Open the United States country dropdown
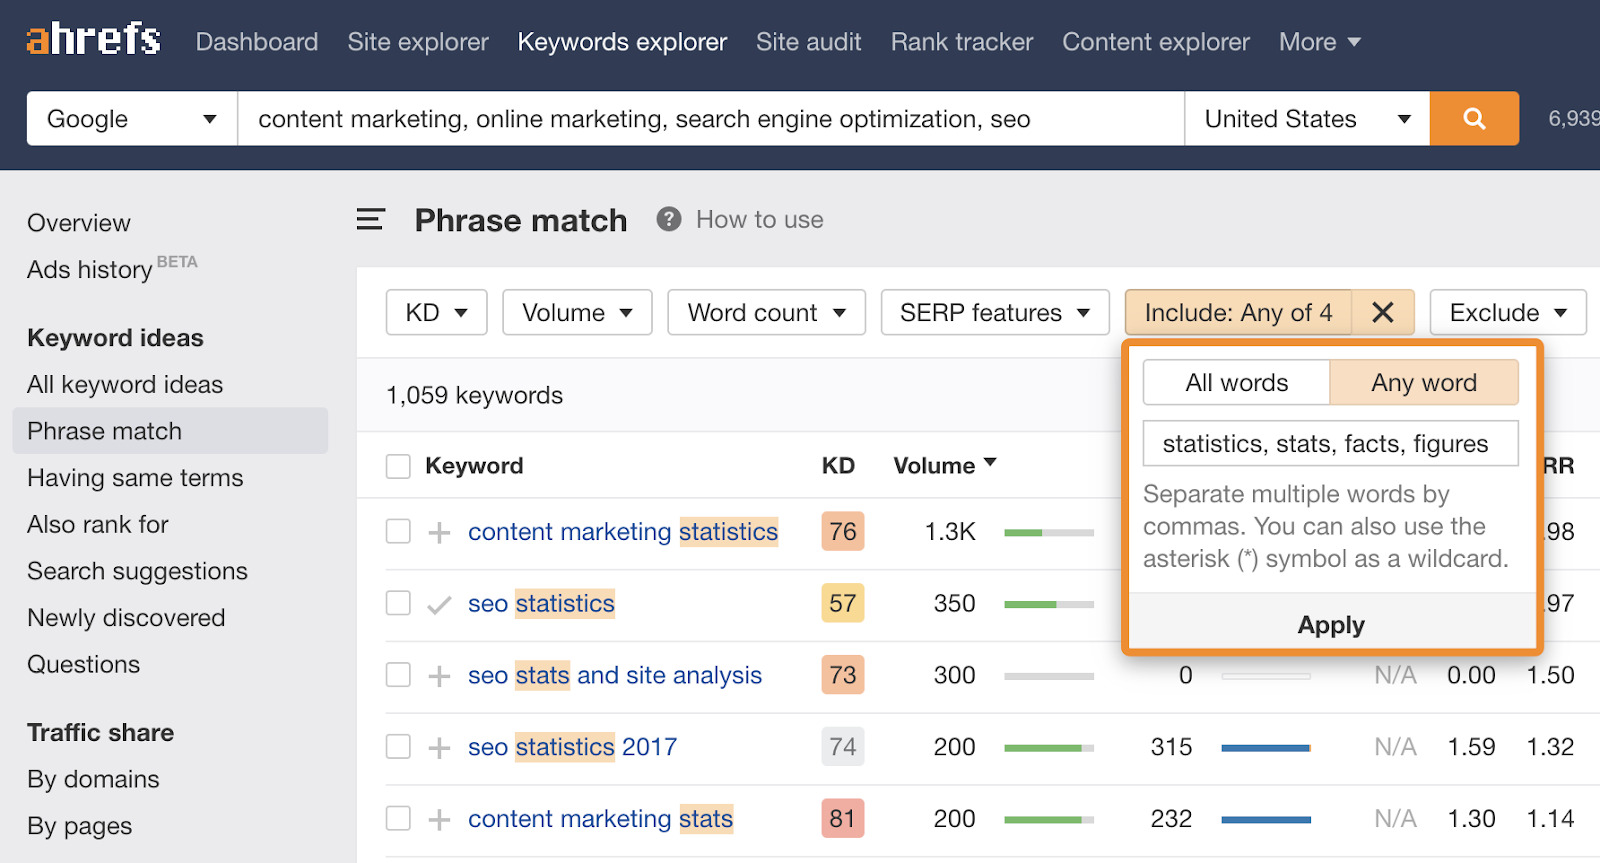1600x863 pixels. pos(1307,119)
